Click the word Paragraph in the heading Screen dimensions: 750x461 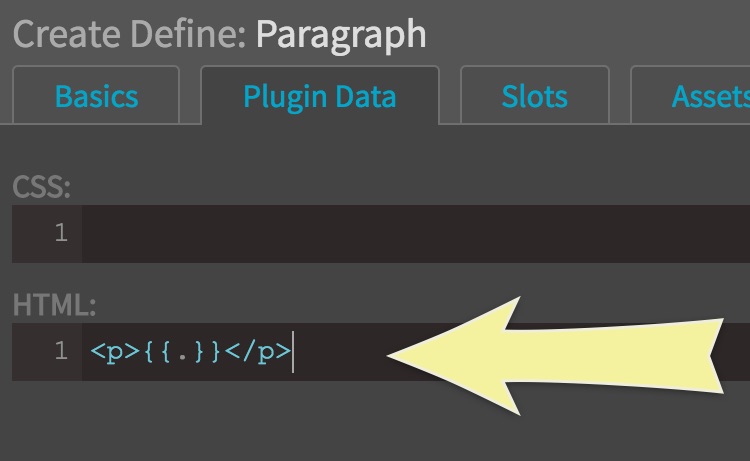coord(341,34)
